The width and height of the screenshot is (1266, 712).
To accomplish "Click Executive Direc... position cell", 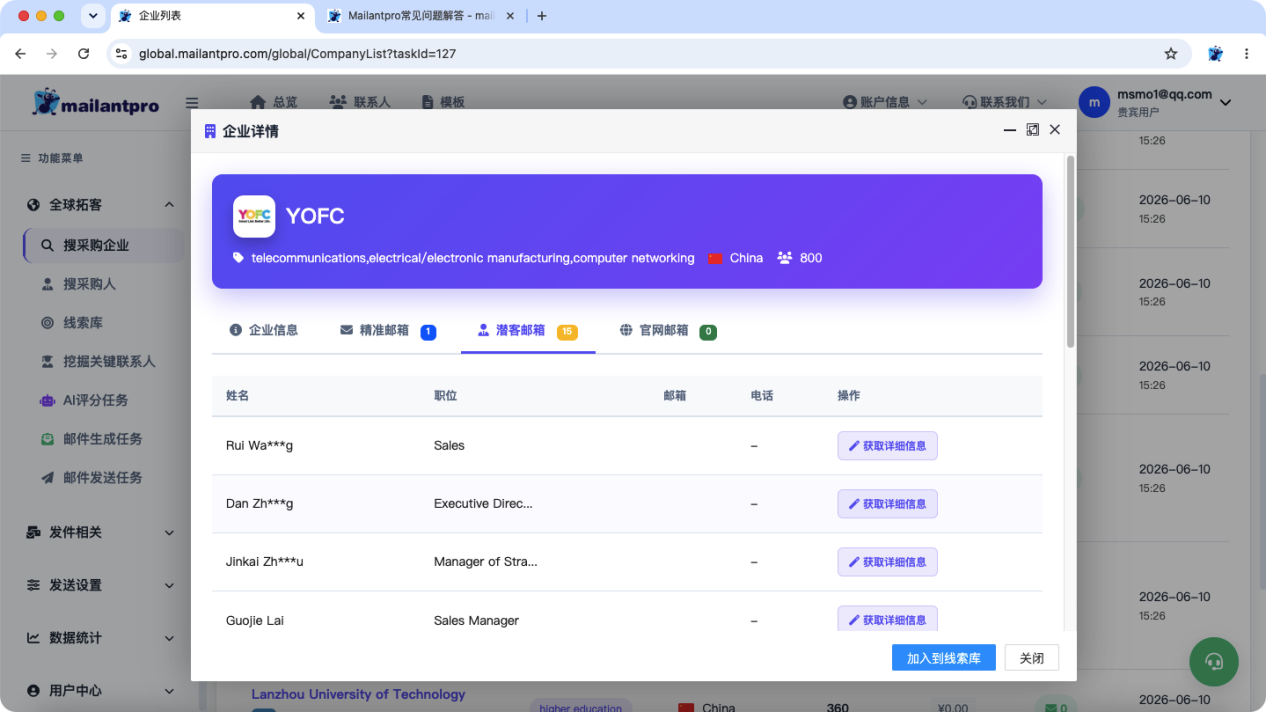I will click(483, 504).
